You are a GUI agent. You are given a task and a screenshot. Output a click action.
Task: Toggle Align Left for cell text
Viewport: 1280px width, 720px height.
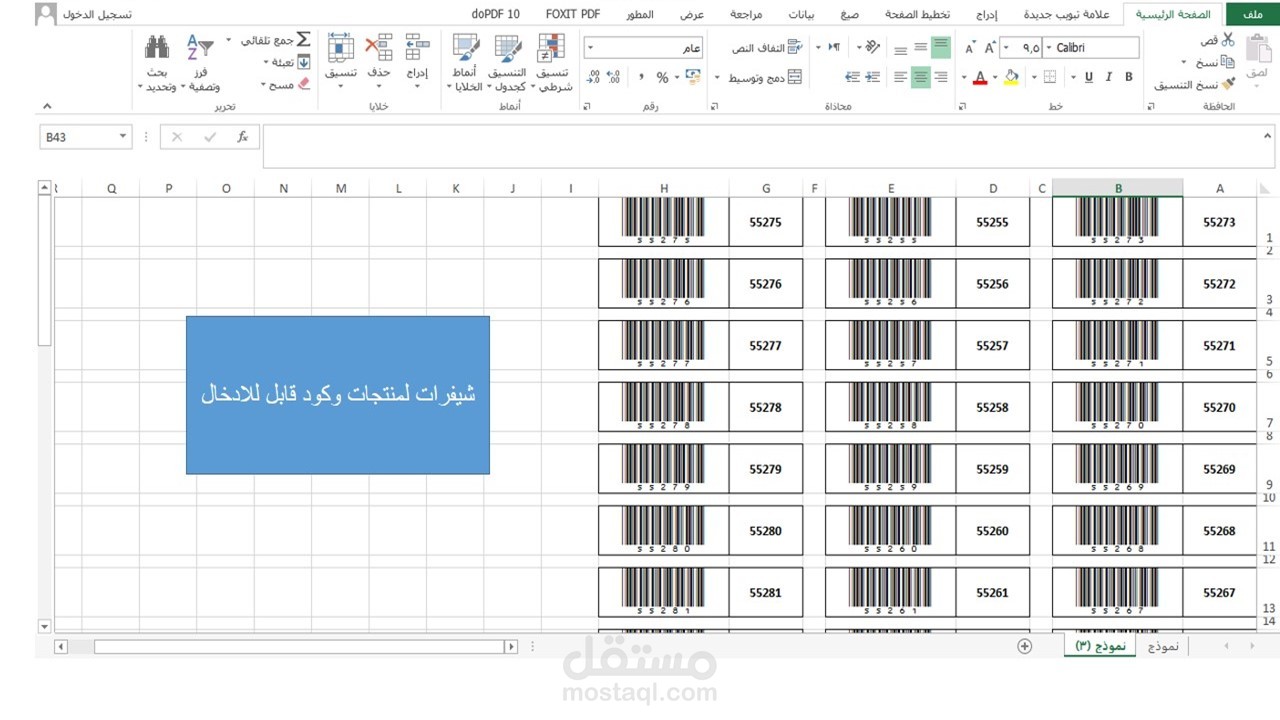tap(901, 77)
